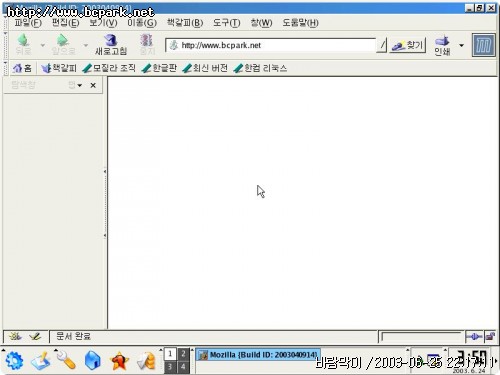Click the 찾기 search button

point(407,45)
